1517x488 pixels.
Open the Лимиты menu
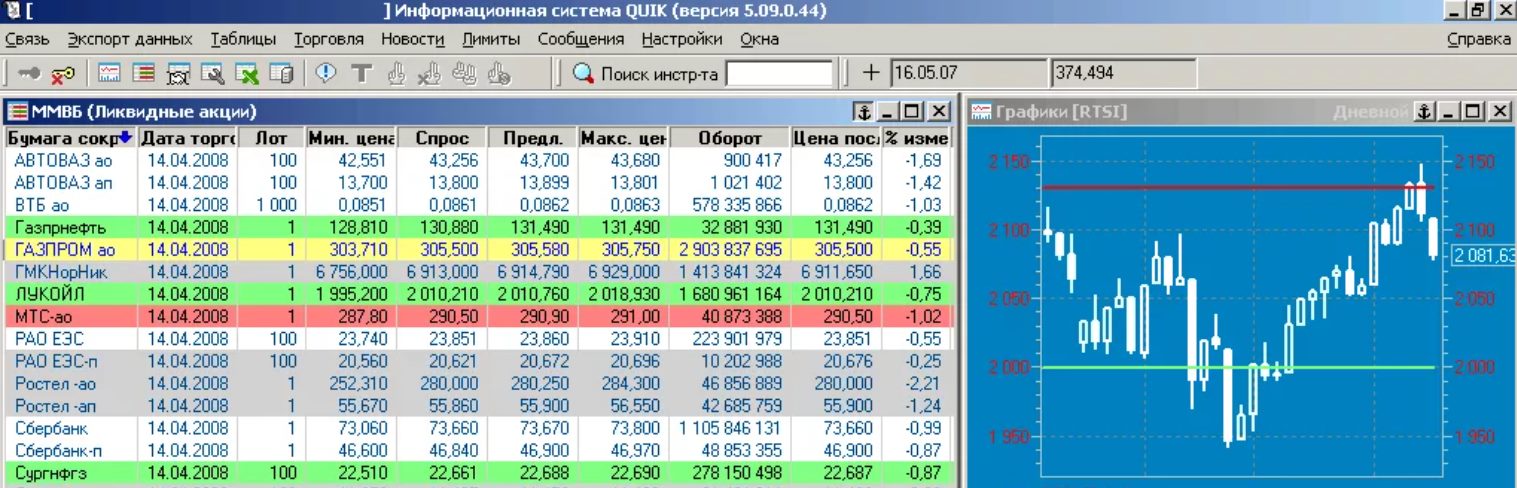click(x=491, y=40)
